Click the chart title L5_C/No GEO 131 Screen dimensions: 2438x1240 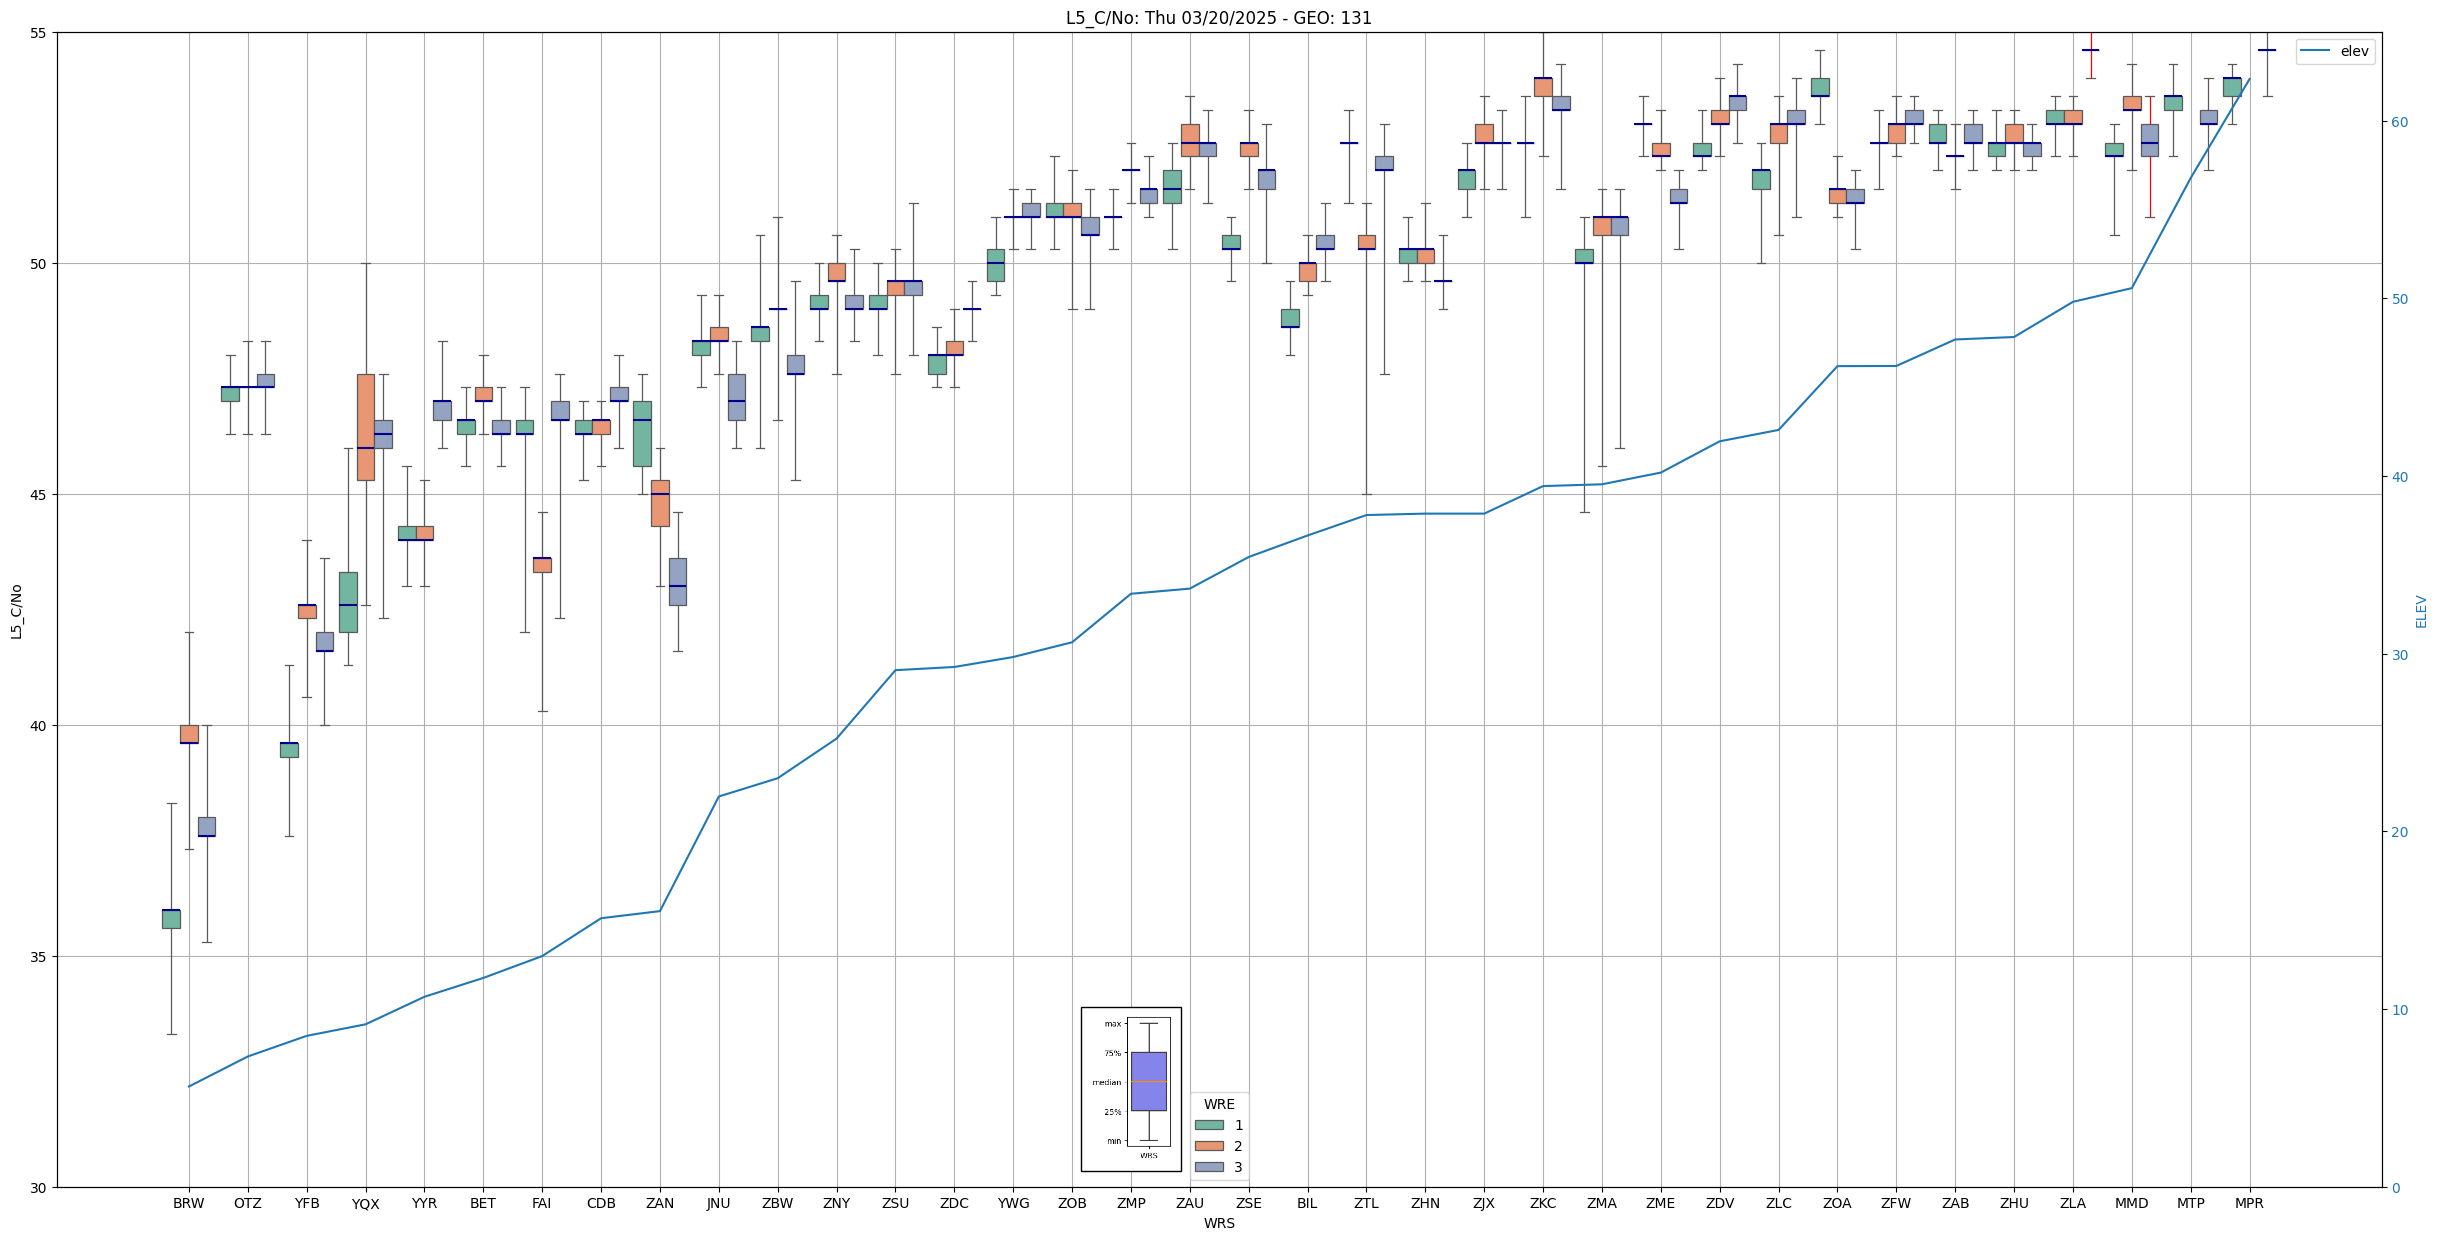(1218, 18)
